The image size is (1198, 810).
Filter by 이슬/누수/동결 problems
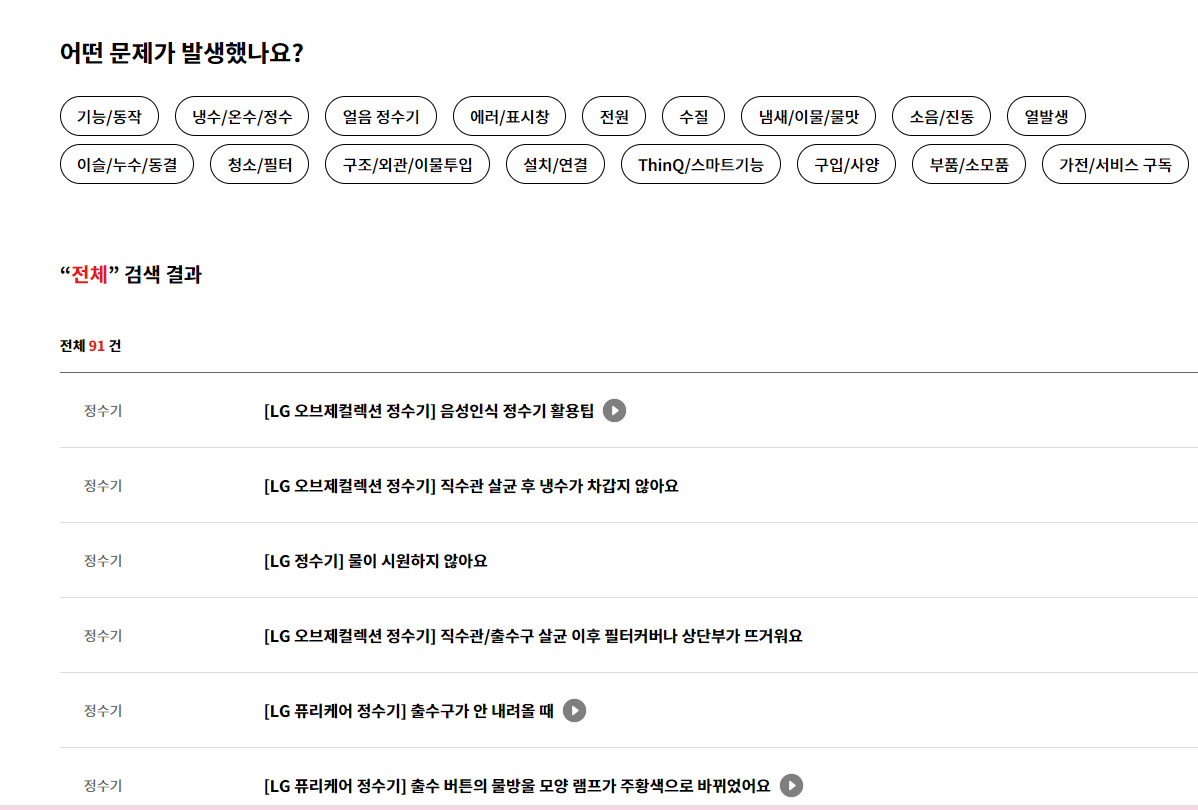[127, 164]
